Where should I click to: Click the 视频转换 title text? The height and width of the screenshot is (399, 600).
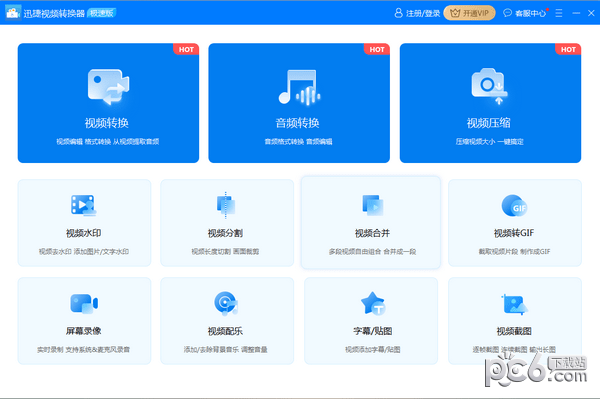click(107, 123)
